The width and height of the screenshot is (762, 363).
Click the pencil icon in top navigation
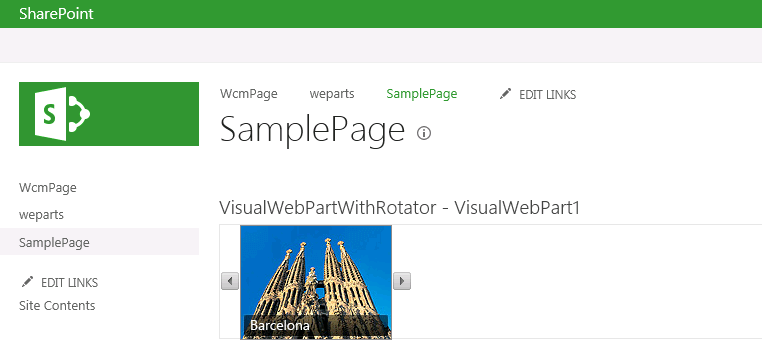click(x=505, y=94)
